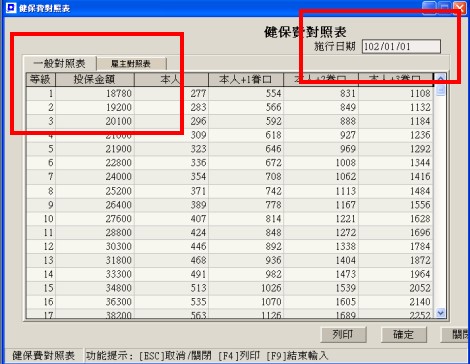Click the cell showing 1404
470x364 pixels.
321,260
